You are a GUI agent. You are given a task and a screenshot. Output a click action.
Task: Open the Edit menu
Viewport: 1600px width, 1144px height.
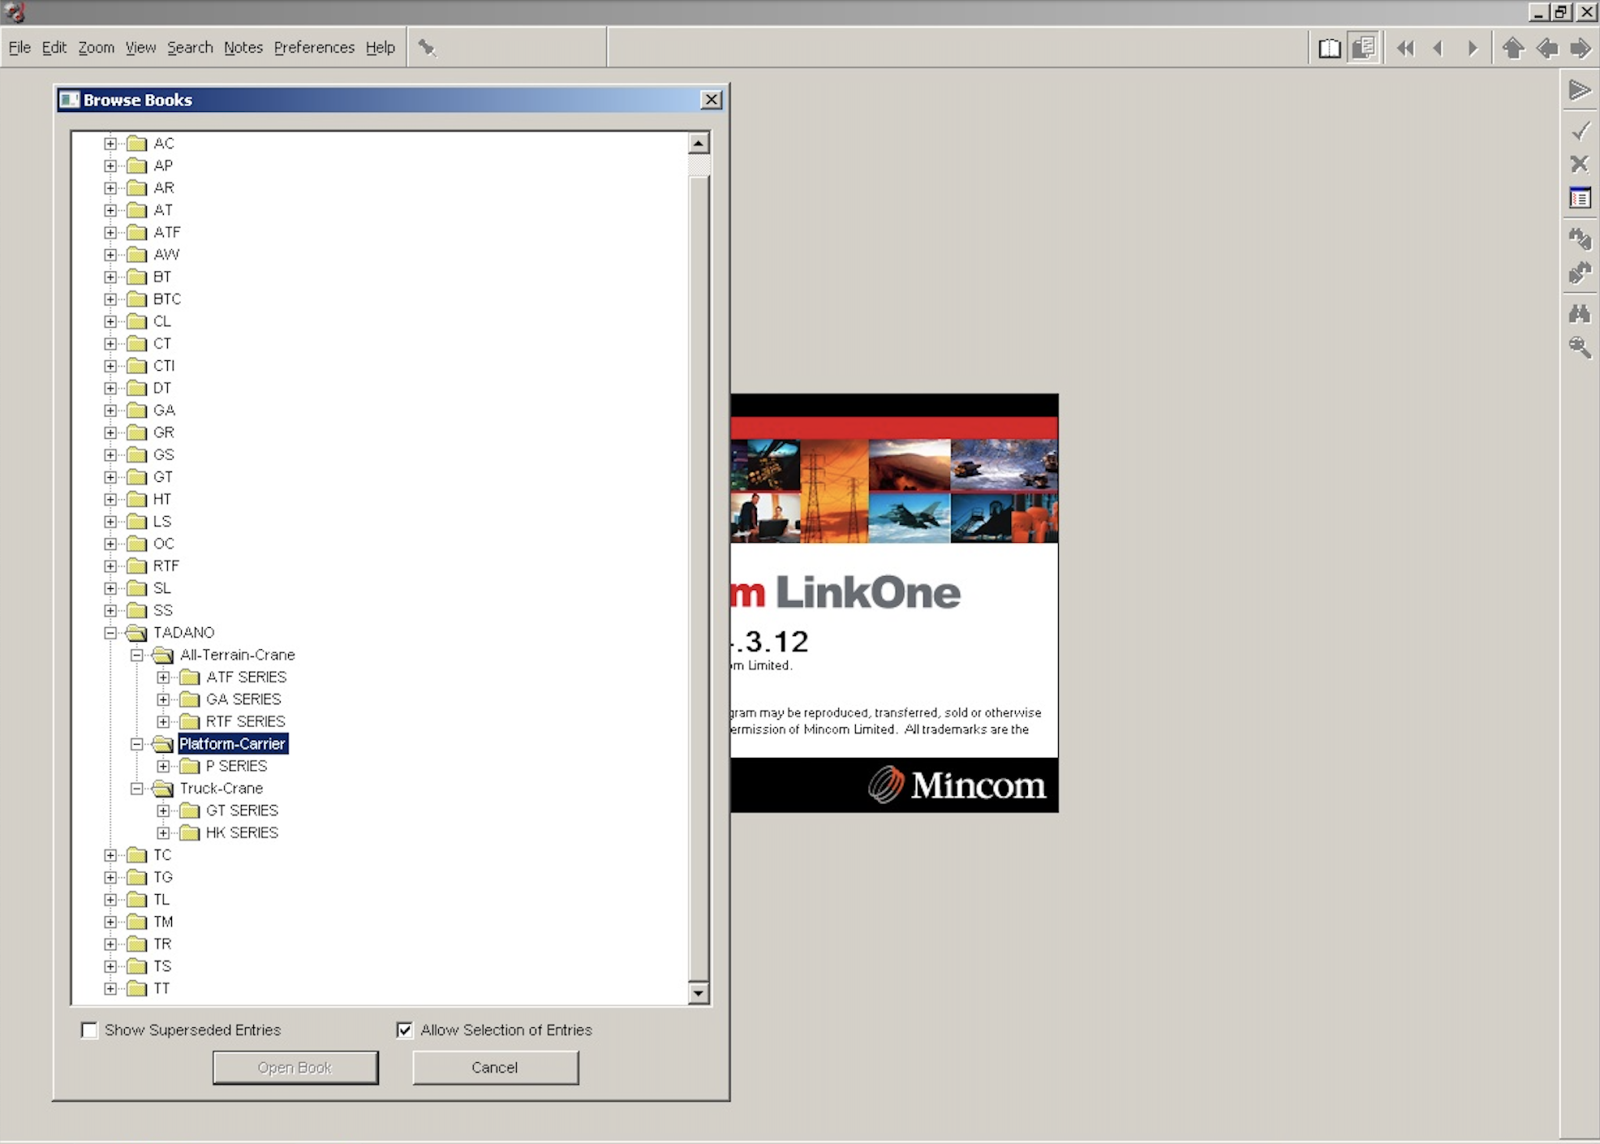(x=54, y=47)
